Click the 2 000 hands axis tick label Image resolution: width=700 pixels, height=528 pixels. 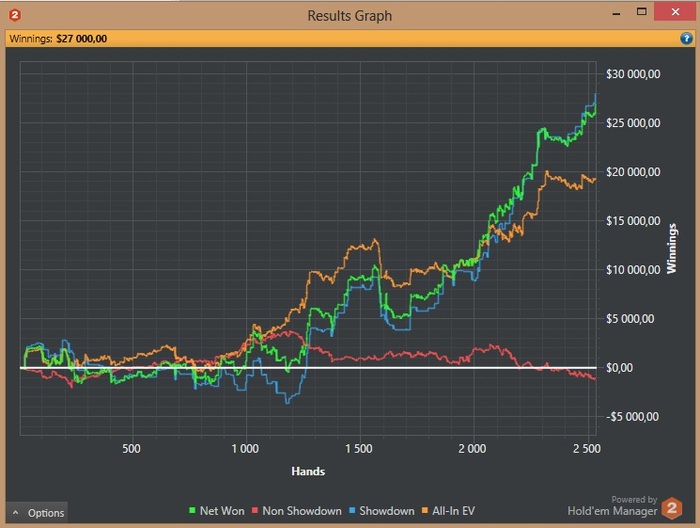click(x=472, y=448)
